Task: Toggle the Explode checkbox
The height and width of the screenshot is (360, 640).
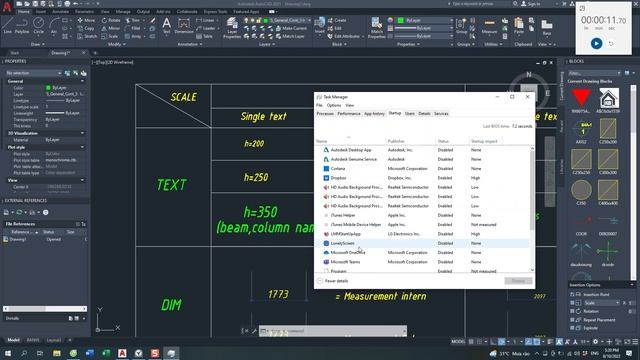Action: (572, 328)
